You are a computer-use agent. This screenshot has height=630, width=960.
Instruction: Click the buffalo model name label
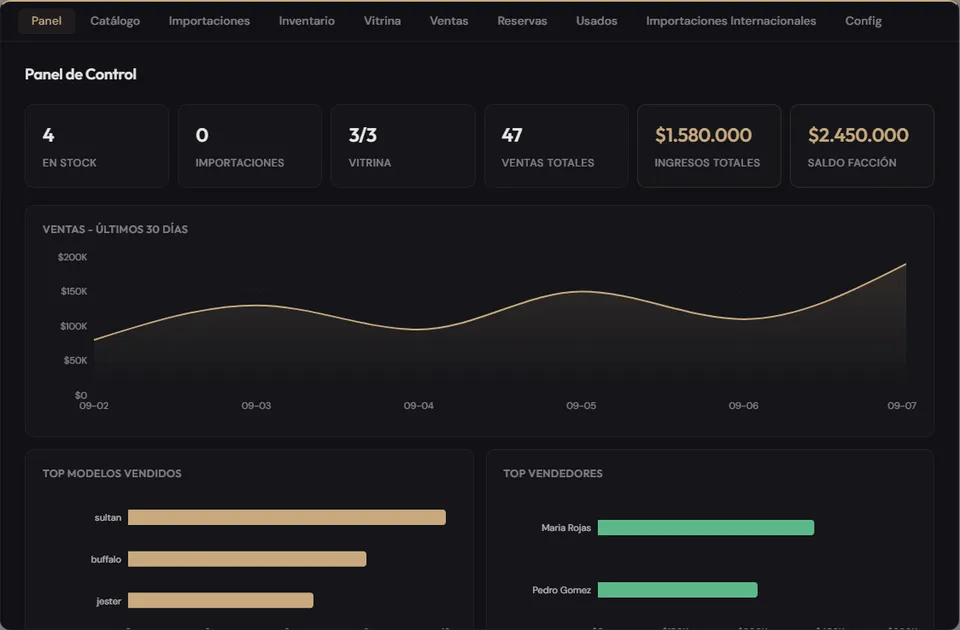106,560
